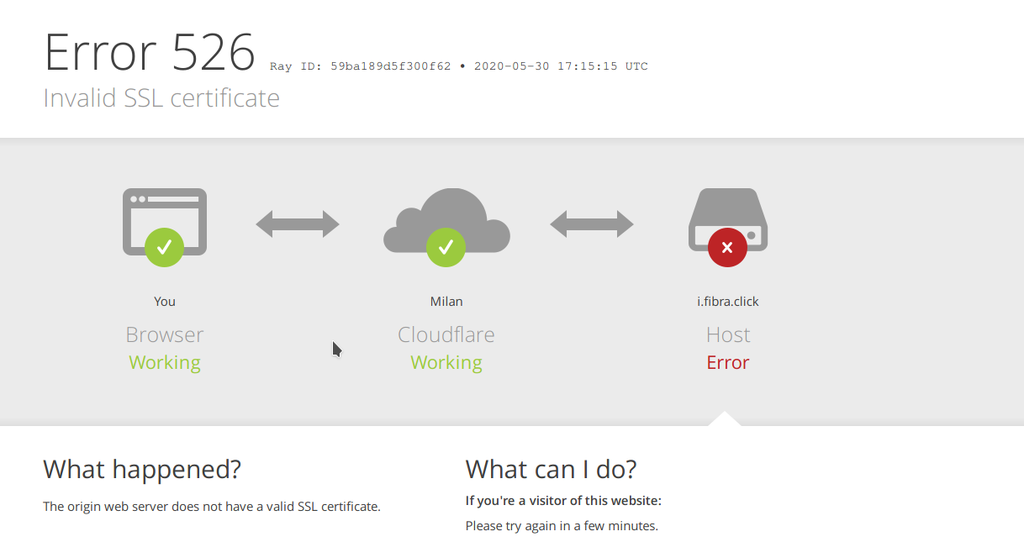Click the 'Host' label

pyautogui.click(x=728, y=334)
